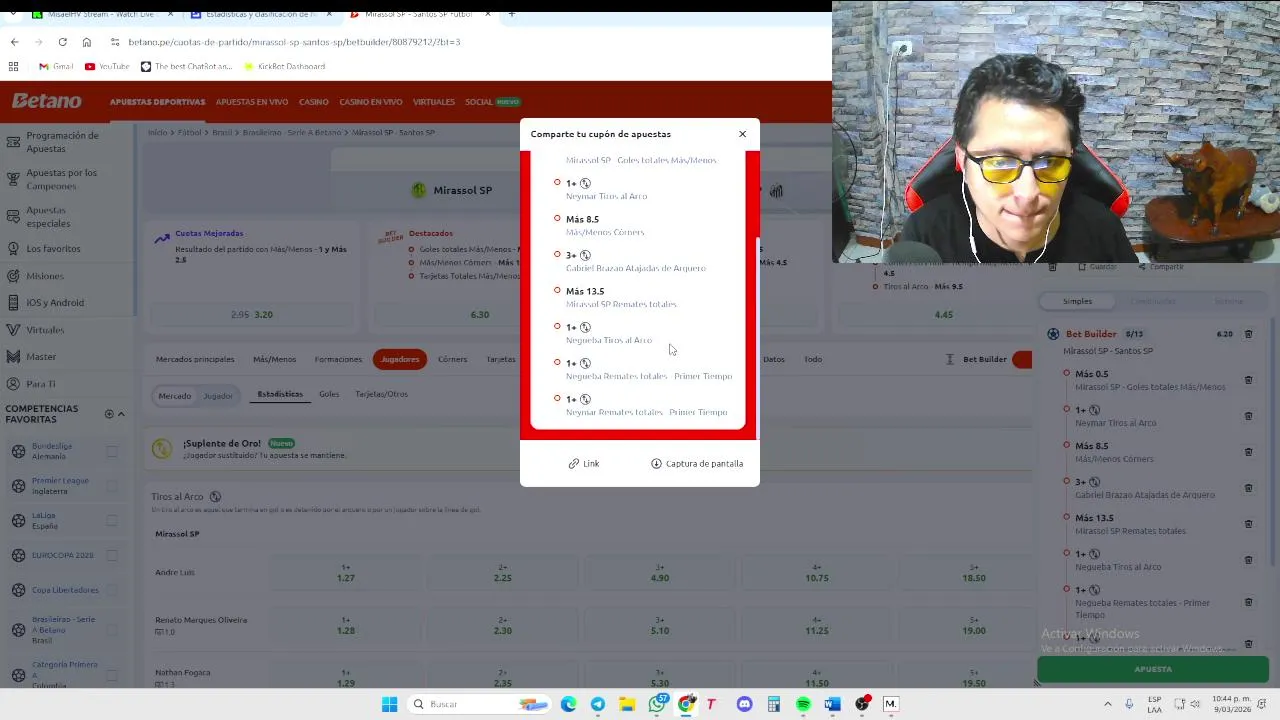1280x720 pixels.
Task: Open a new browser tab
Action: 511,14
